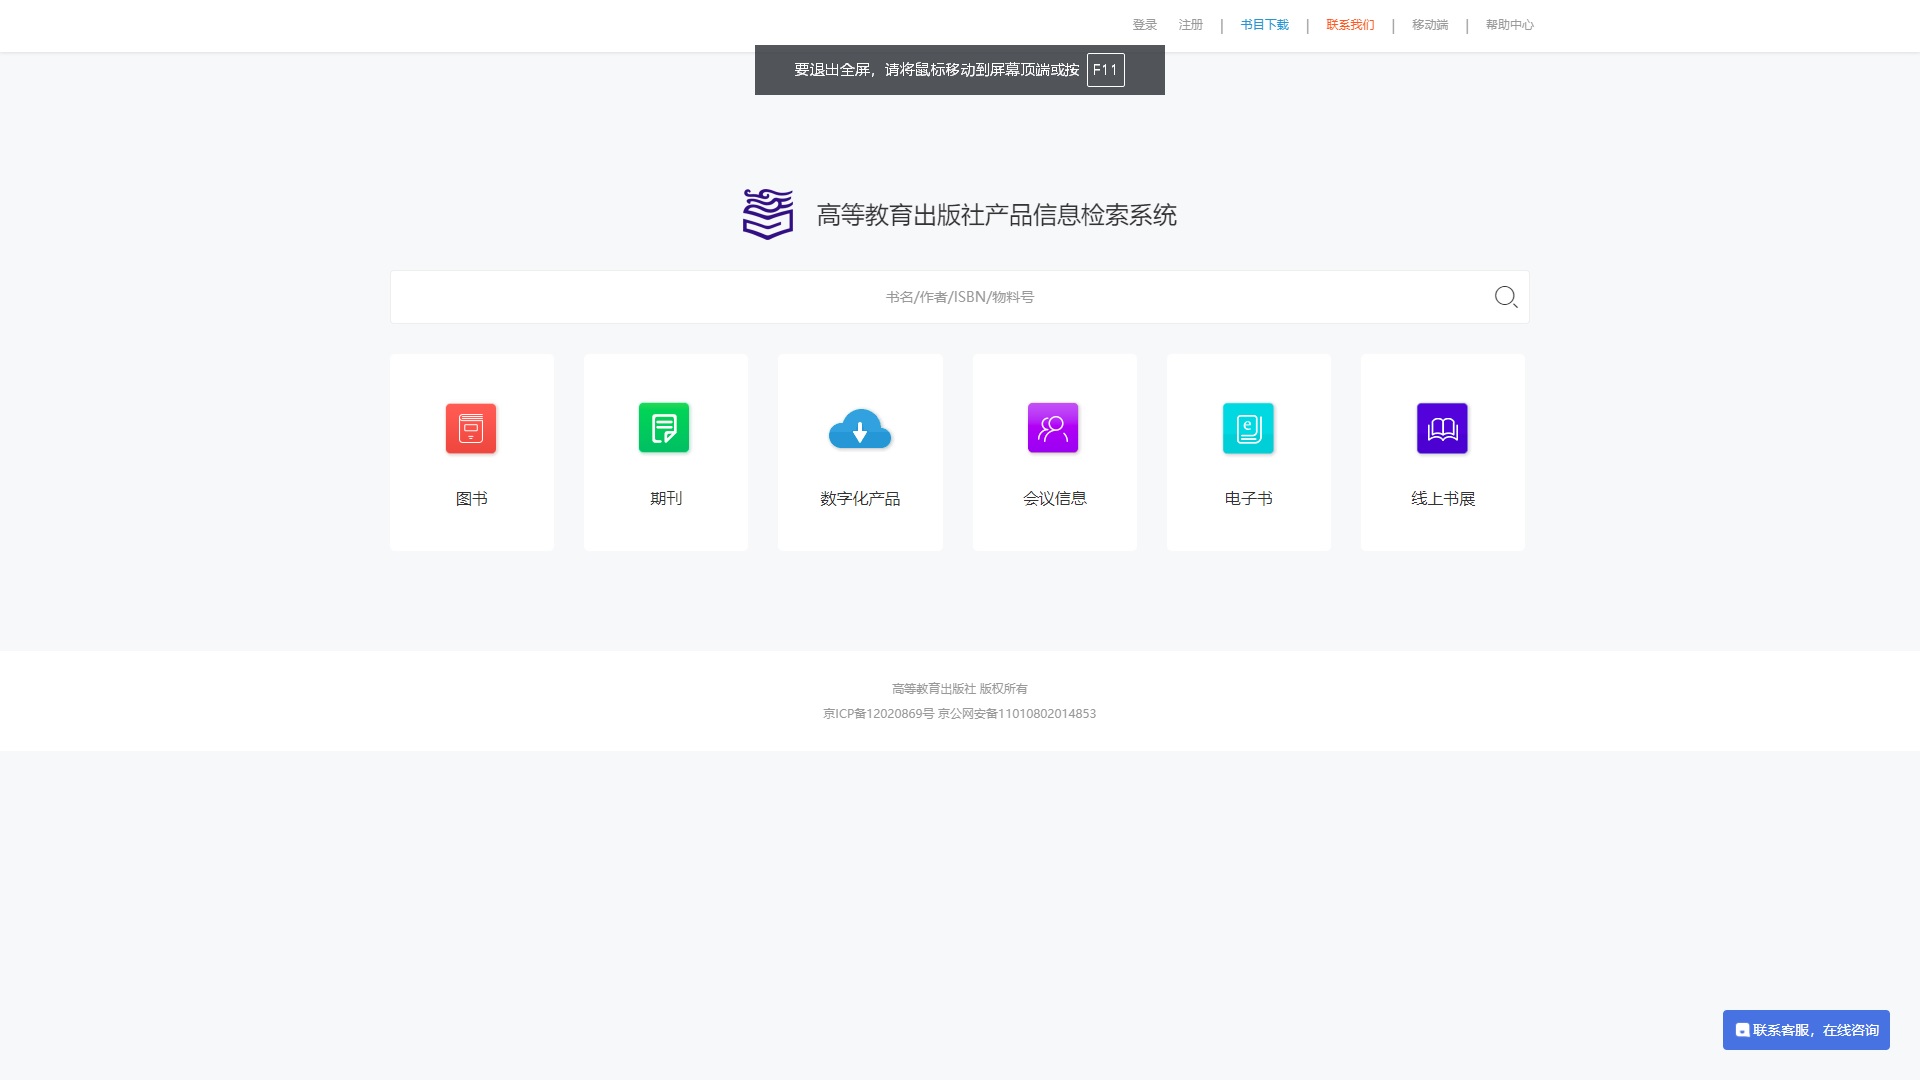This screenshot has height=1080, width=1920.
Task: Click the 联系客服，在线咨询 chat button
Action: (1806, 1030)
